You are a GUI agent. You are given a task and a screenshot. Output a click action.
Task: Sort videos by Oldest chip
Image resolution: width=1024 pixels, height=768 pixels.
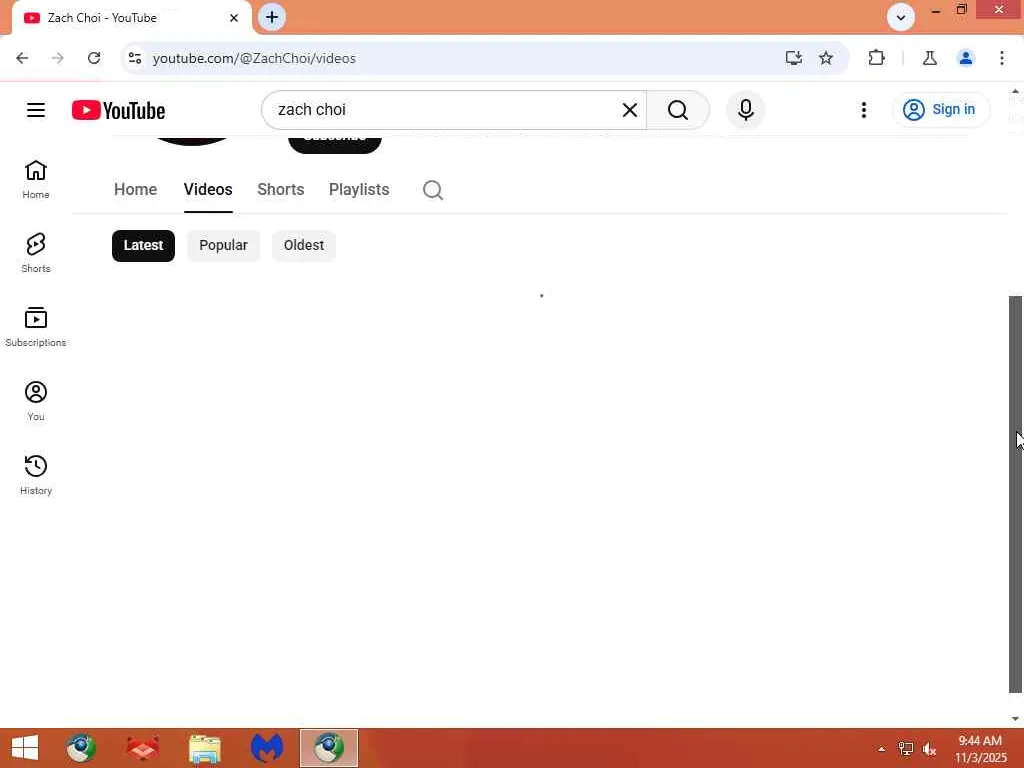tap(304, 246)
